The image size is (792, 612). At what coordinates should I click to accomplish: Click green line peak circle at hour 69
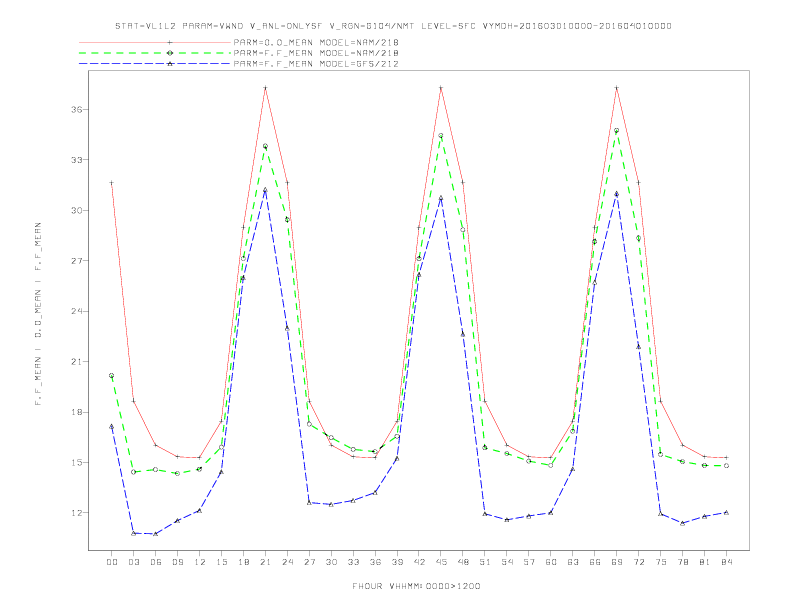tap(617, 130)
